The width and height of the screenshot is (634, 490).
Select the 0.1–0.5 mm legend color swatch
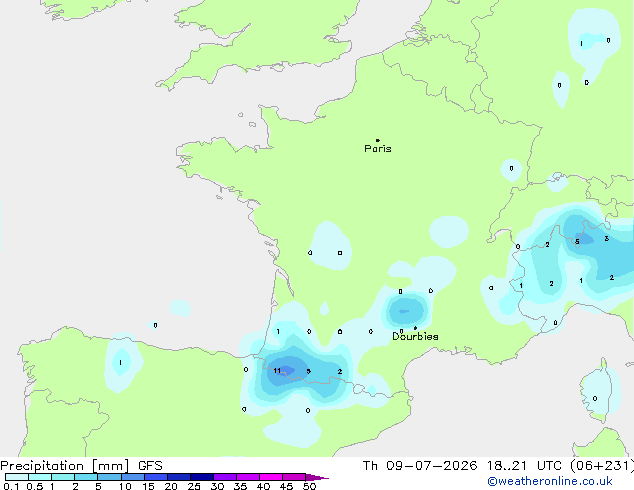17,477
